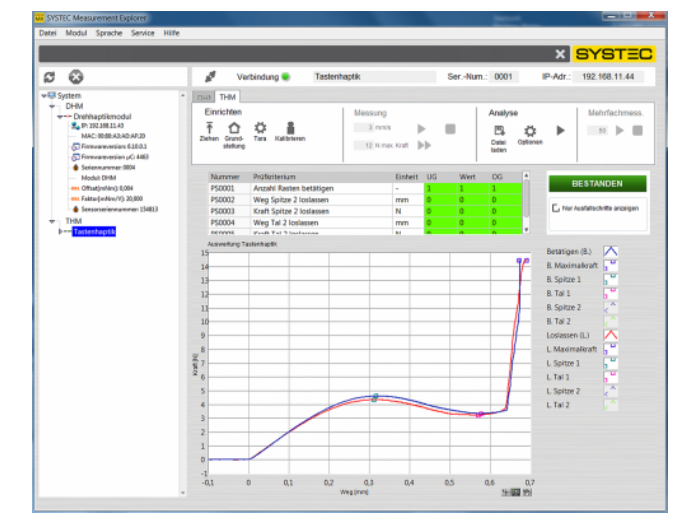Stop Messung with the square button
Image resolution: width=700 pixels, height=525 pixels.
pyautogui.click(x=450, y=129)
